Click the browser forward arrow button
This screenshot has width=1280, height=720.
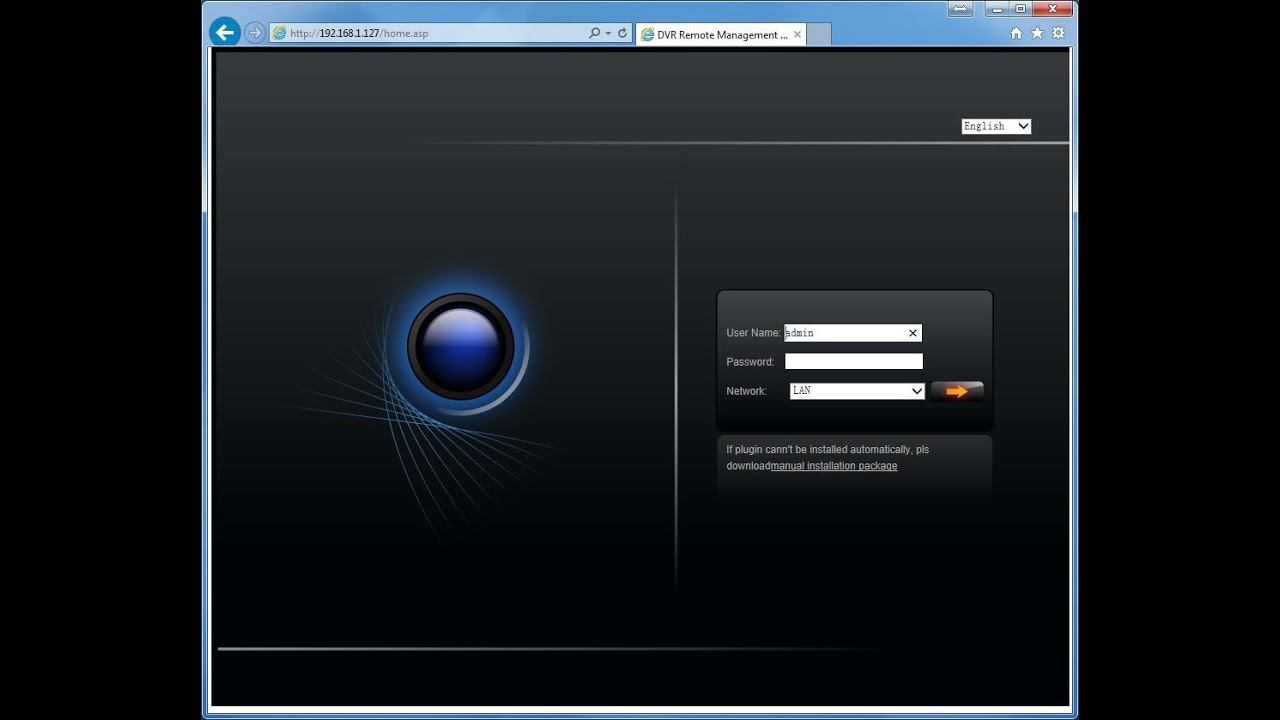[x=255, y=33]
